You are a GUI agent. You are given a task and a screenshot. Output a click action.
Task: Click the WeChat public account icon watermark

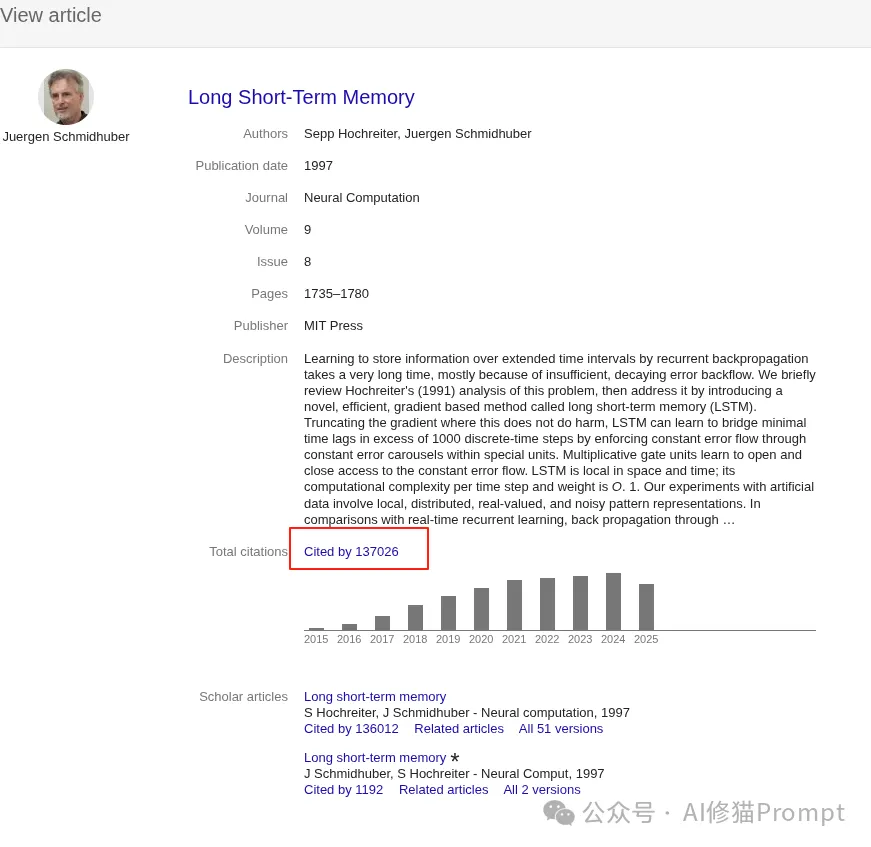[558, 812]
